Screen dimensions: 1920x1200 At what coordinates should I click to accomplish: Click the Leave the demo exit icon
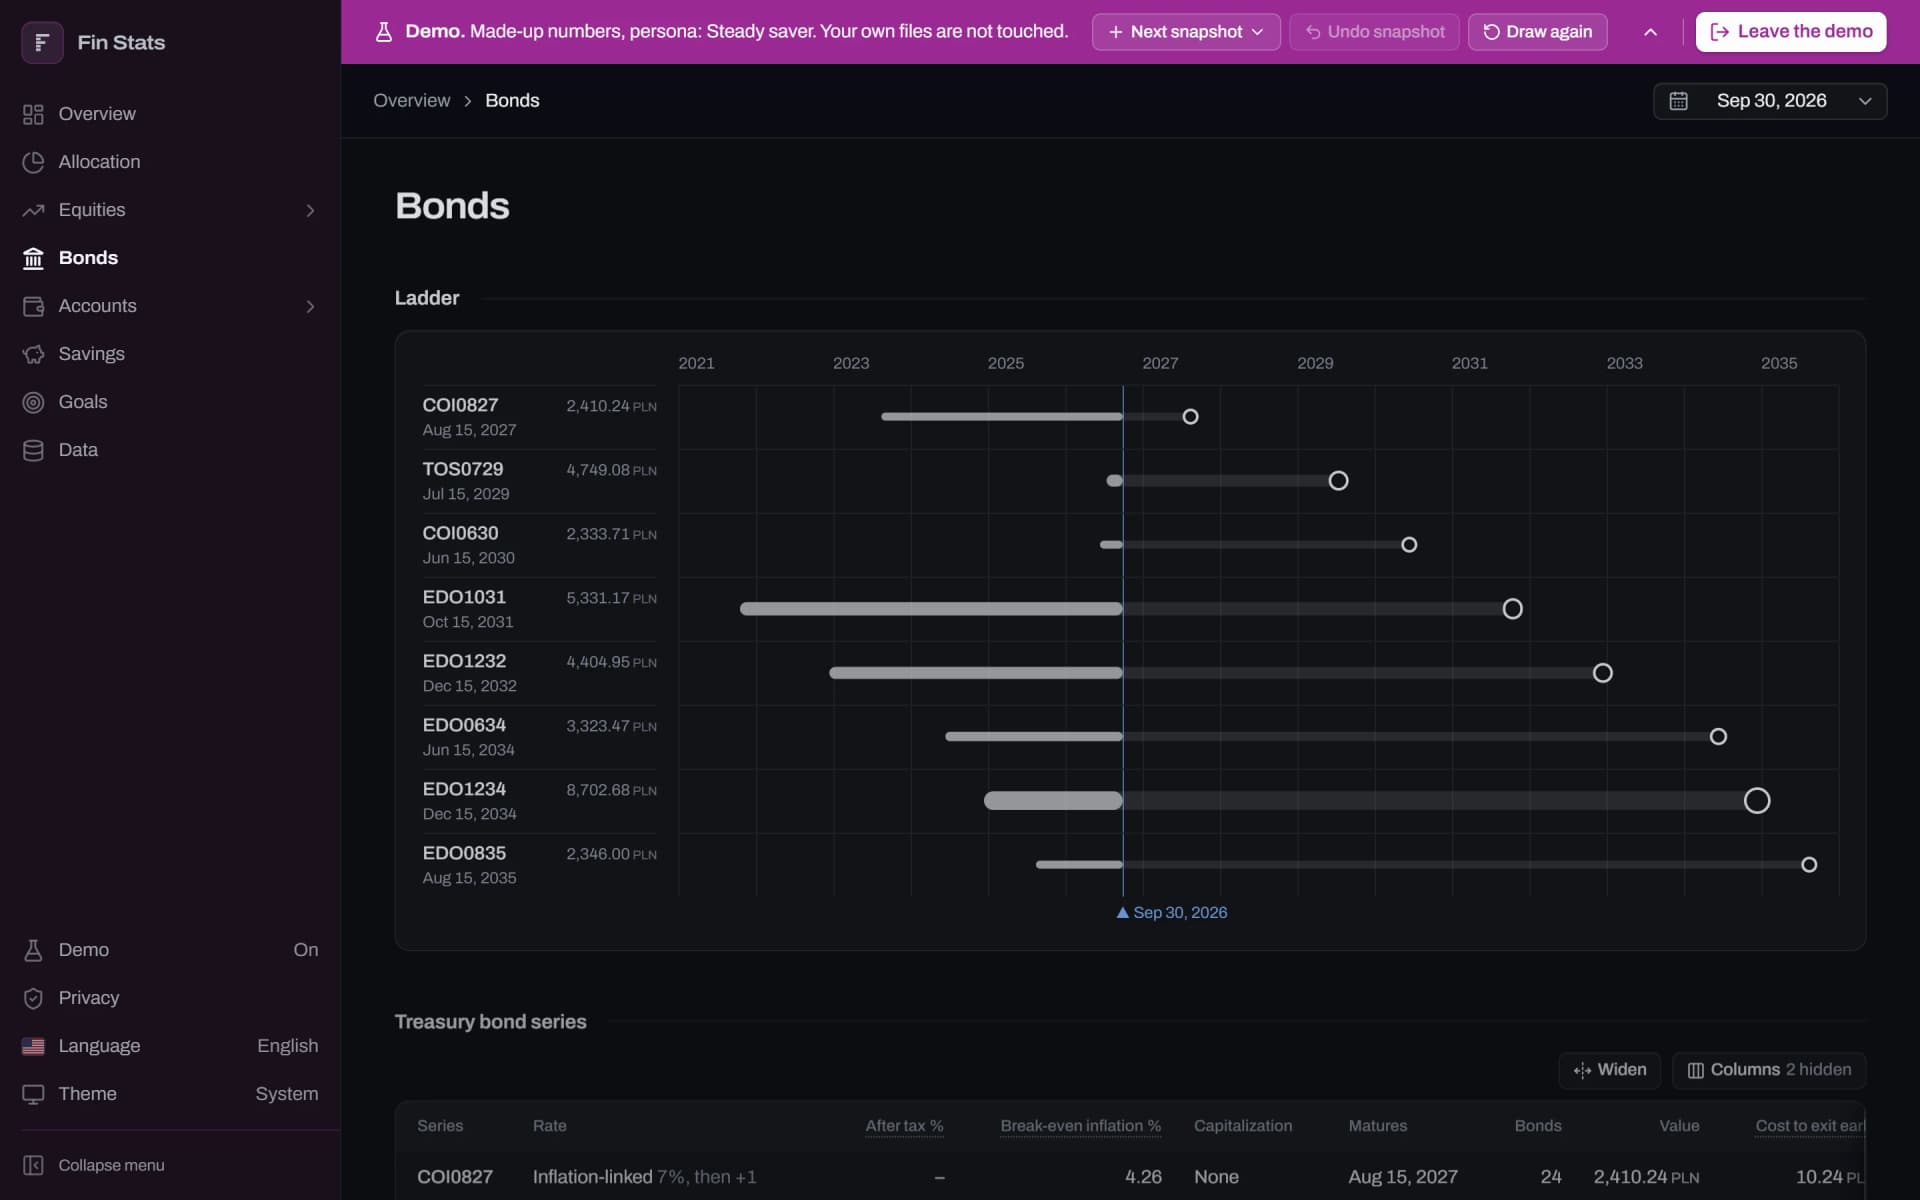[1720, 32]
